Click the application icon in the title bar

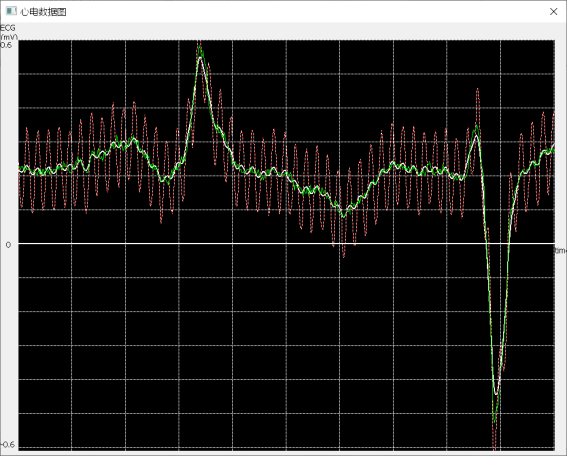click(11, 11)
